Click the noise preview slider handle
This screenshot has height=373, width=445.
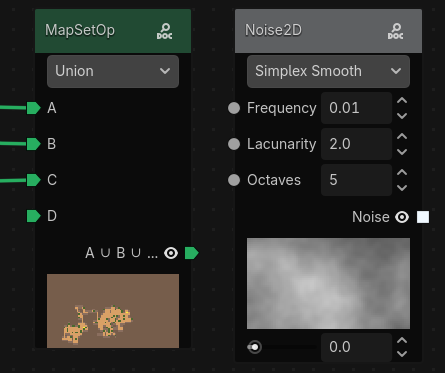click(x=255, y=347)
